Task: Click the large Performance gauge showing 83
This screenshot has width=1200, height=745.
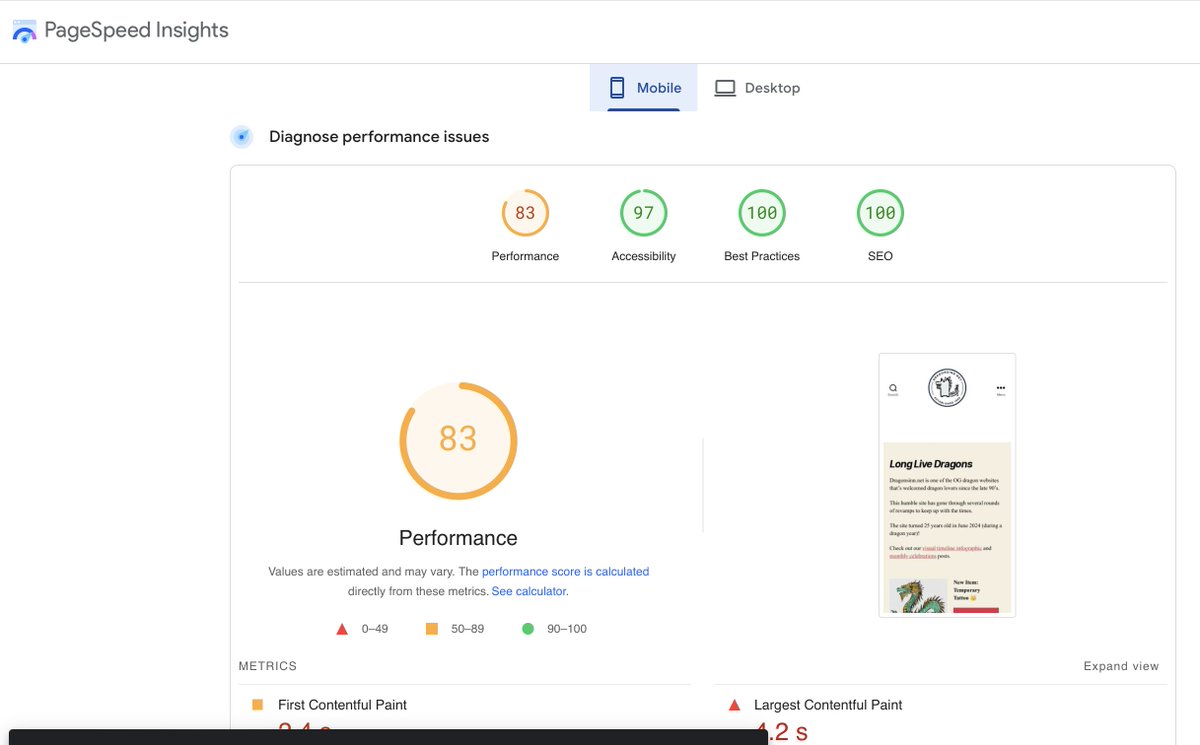Action: point(458,440)
